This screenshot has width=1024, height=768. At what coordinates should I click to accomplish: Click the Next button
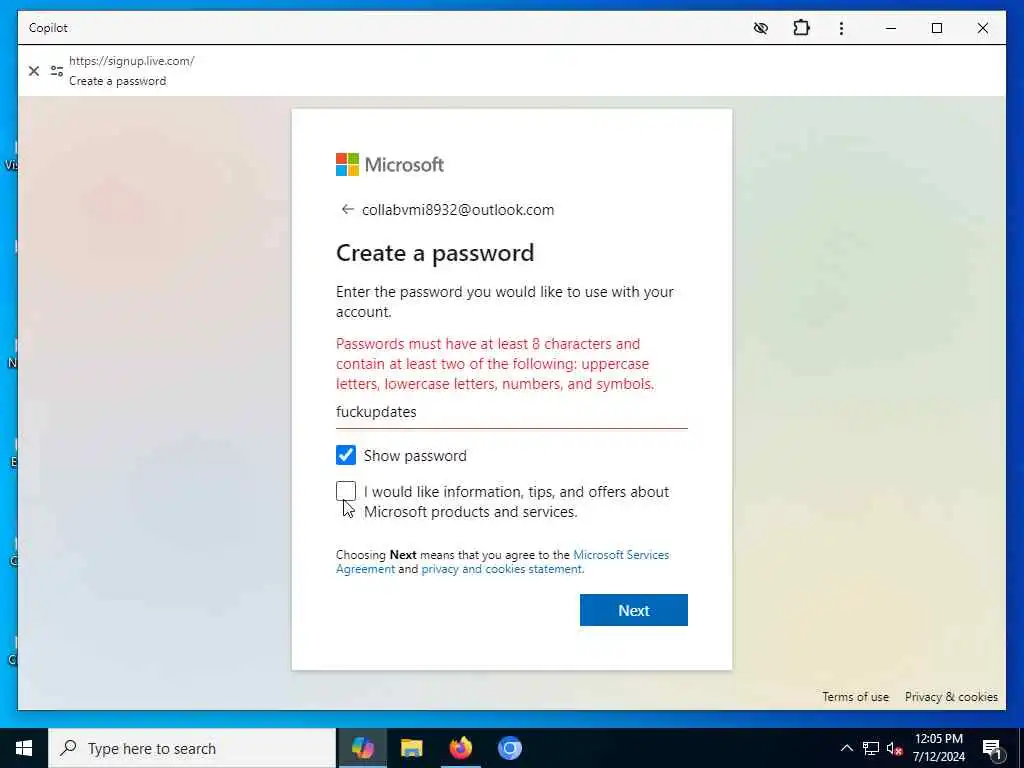click(x=633, y=610)
